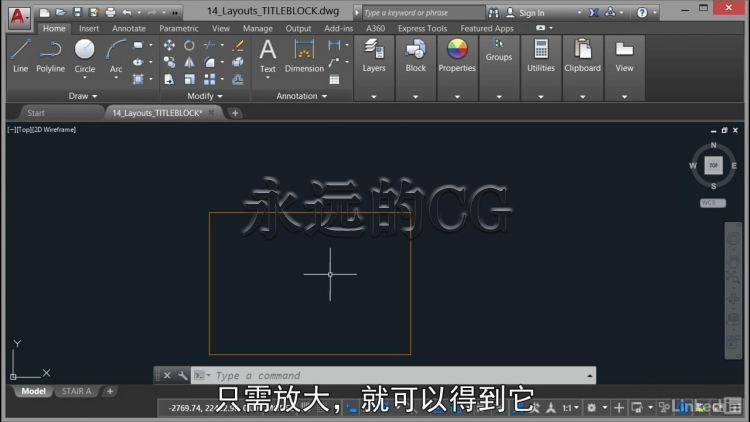Select the Arc tool
This screenshot has width=750, height=422.
[x=116, y=54]
